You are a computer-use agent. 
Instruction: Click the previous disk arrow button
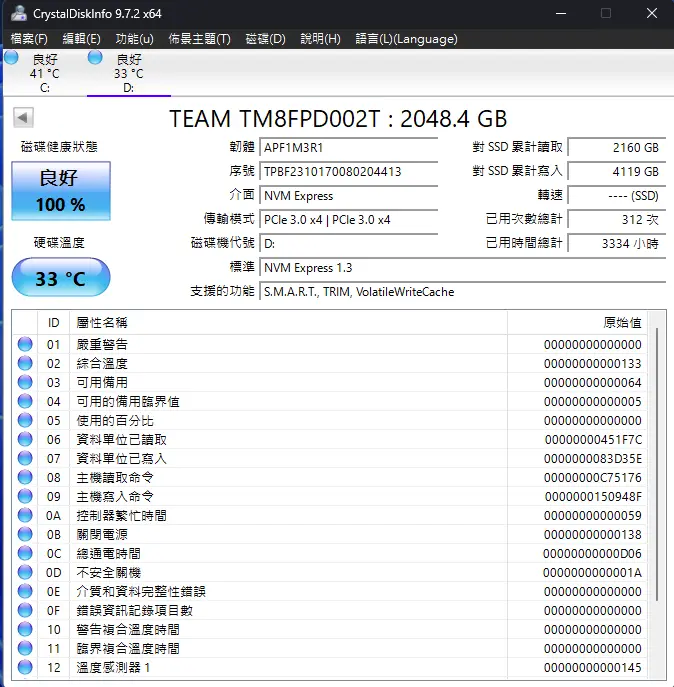[22, 118]
